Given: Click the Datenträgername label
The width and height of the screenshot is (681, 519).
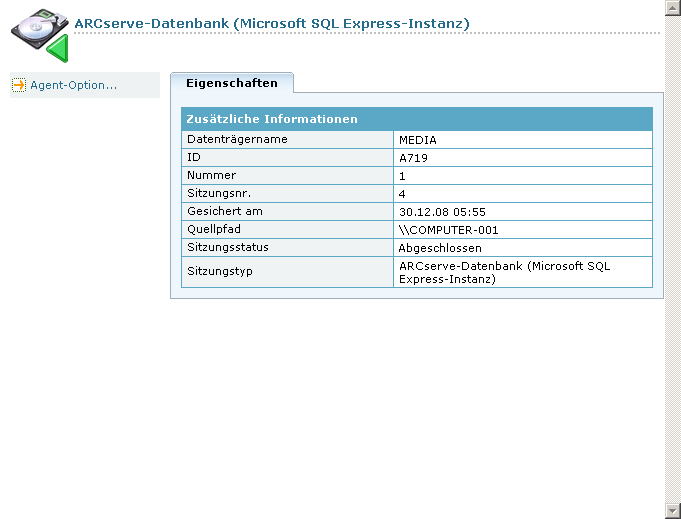Looking at the screenshot, I should point(237,139).
